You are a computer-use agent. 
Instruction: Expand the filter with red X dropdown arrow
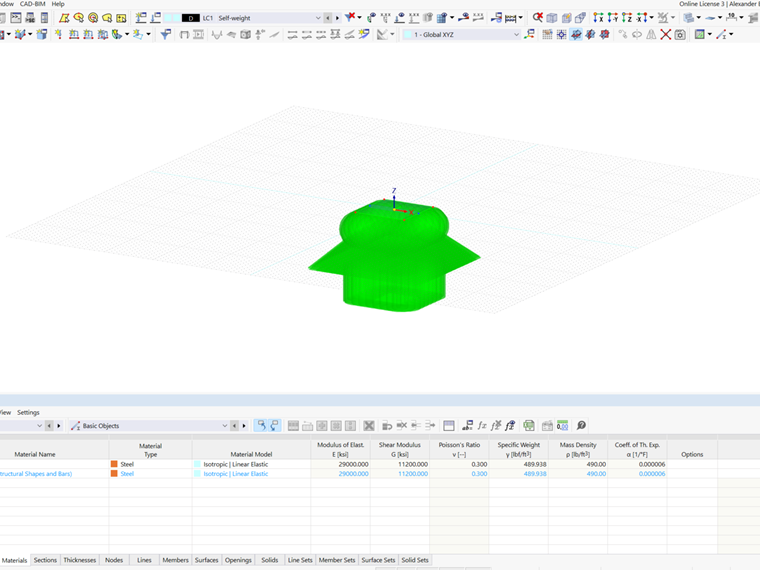click(359, 18)
